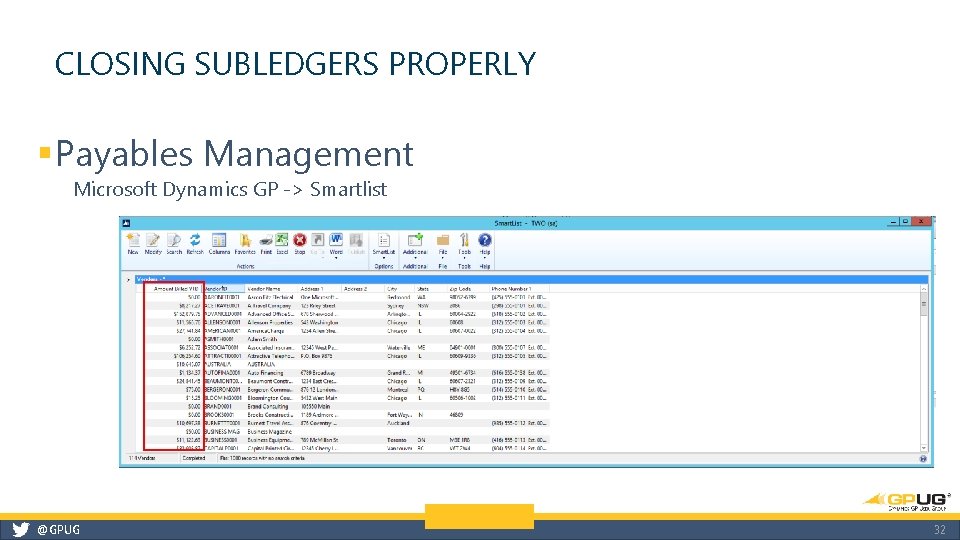Screen dimensions: 960x540
Task: Close the SmartList window
Action: 921,222
